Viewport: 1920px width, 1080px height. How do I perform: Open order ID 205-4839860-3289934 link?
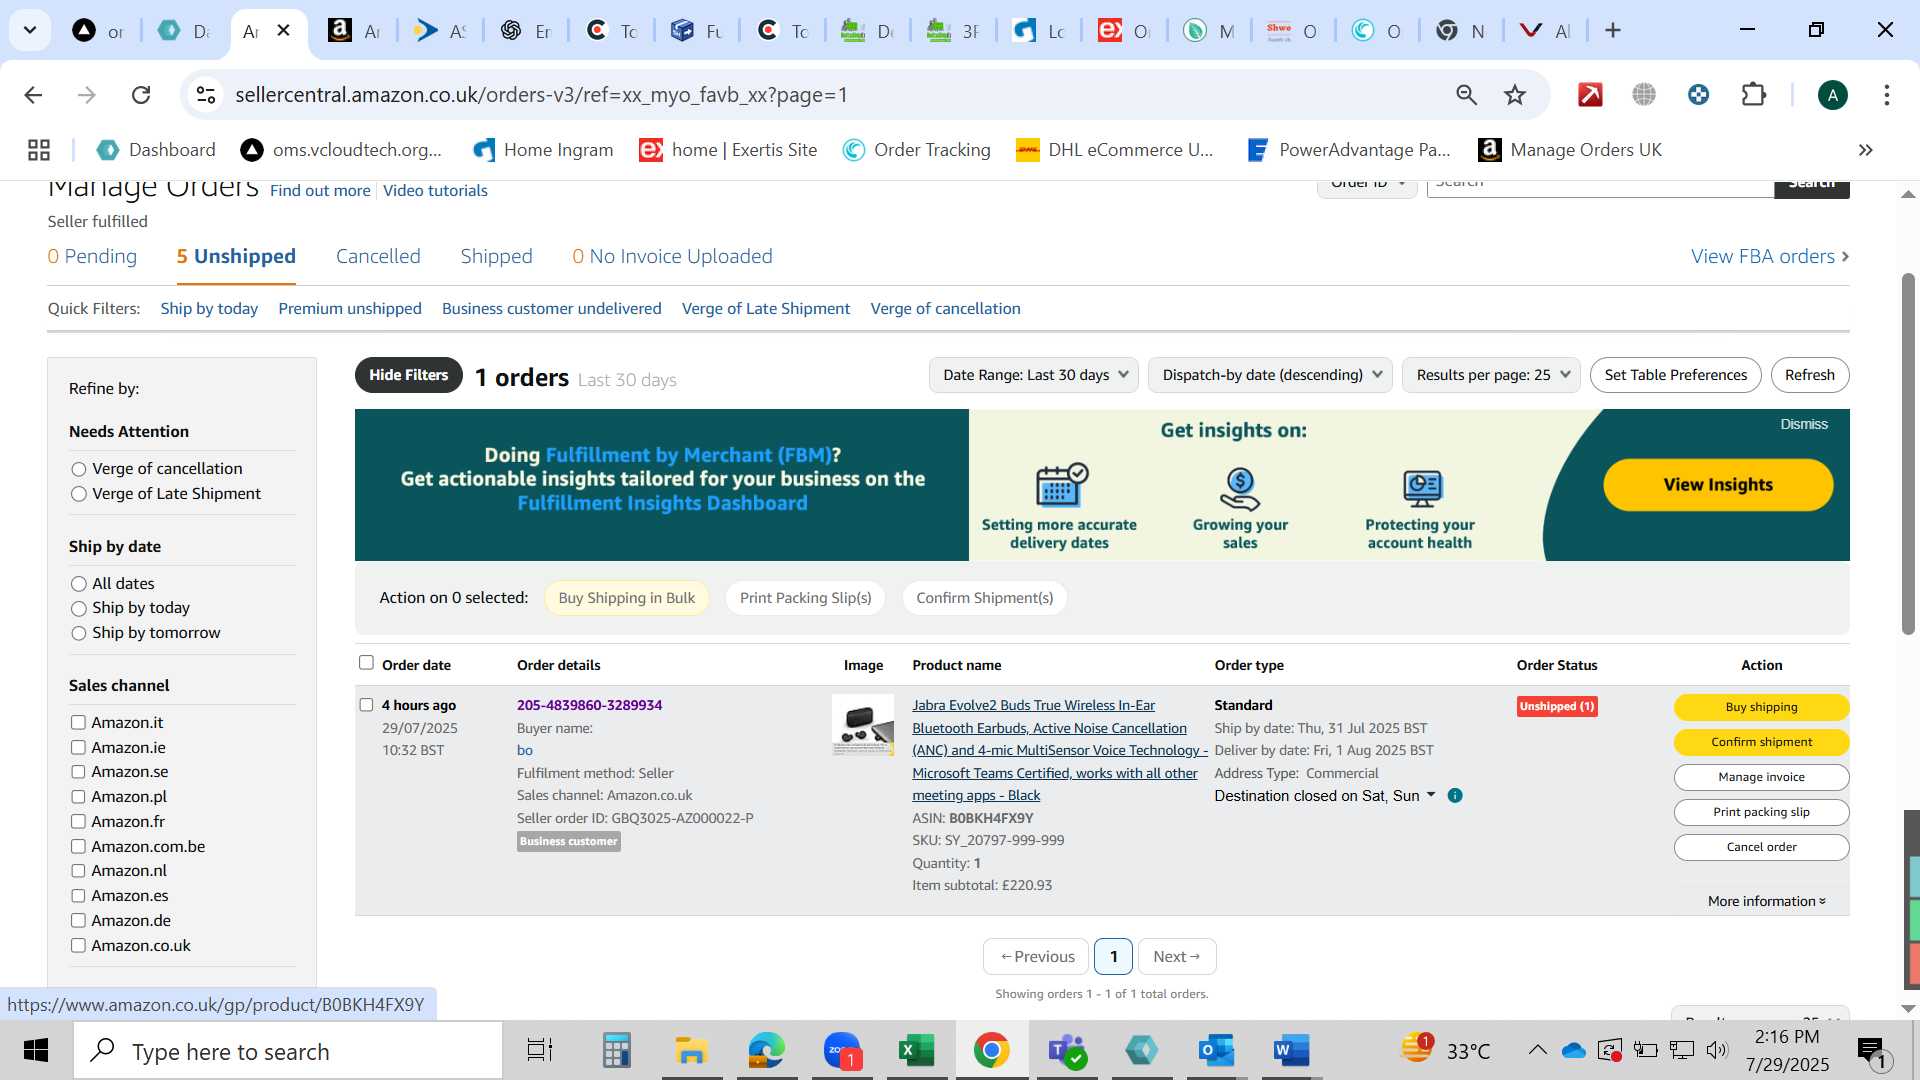click(589, 705)
